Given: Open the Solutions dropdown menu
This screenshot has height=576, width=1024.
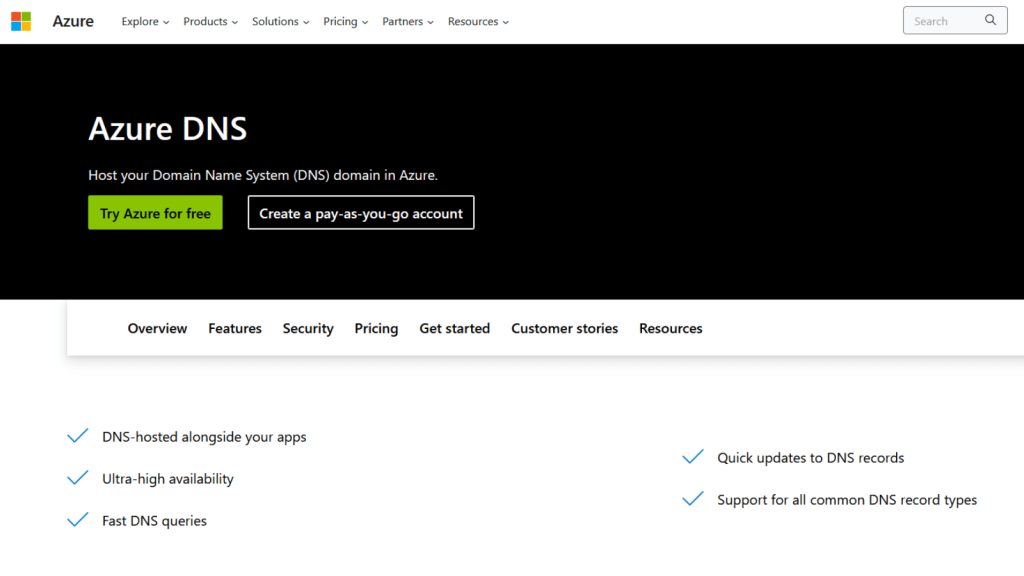Looking at the screenshot, I should pos(280,22).
